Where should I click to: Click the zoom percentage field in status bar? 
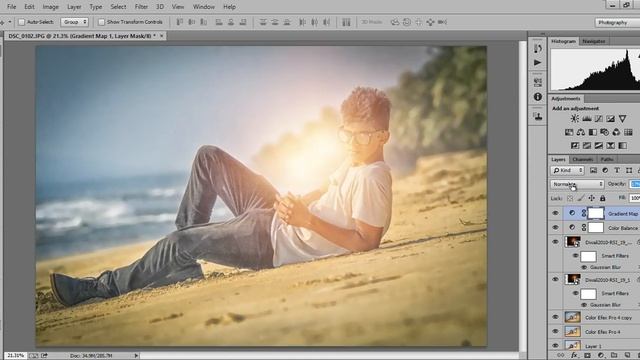click(x=16, y=356)
